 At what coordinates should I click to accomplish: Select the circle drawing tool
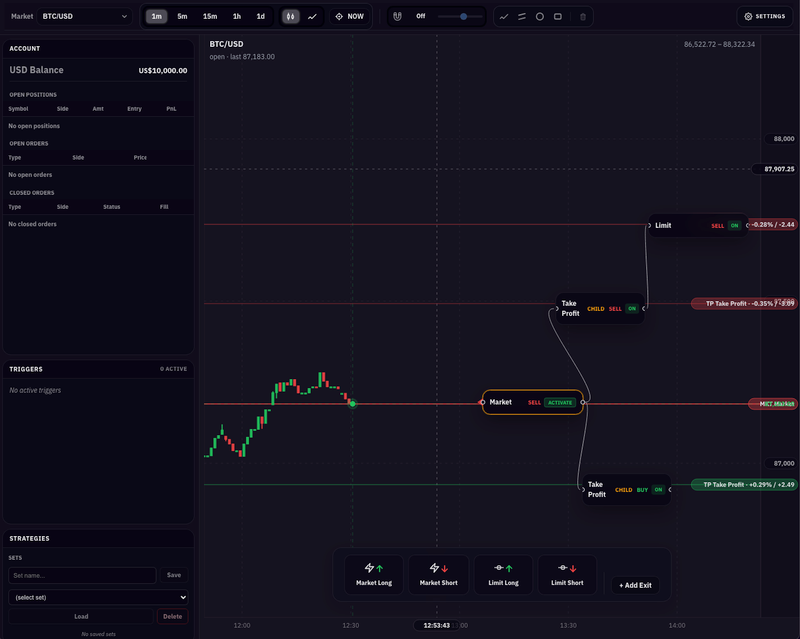coord(539,16)
